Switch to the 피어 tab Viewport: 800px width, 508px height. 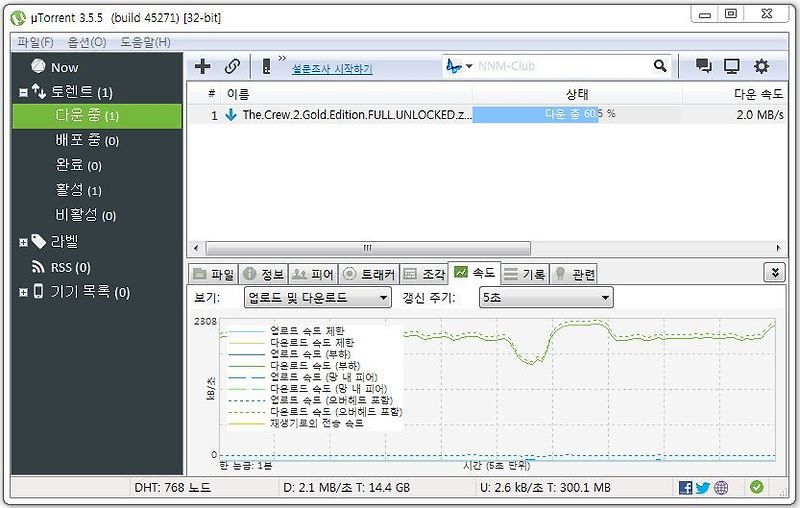pos(313,274)
